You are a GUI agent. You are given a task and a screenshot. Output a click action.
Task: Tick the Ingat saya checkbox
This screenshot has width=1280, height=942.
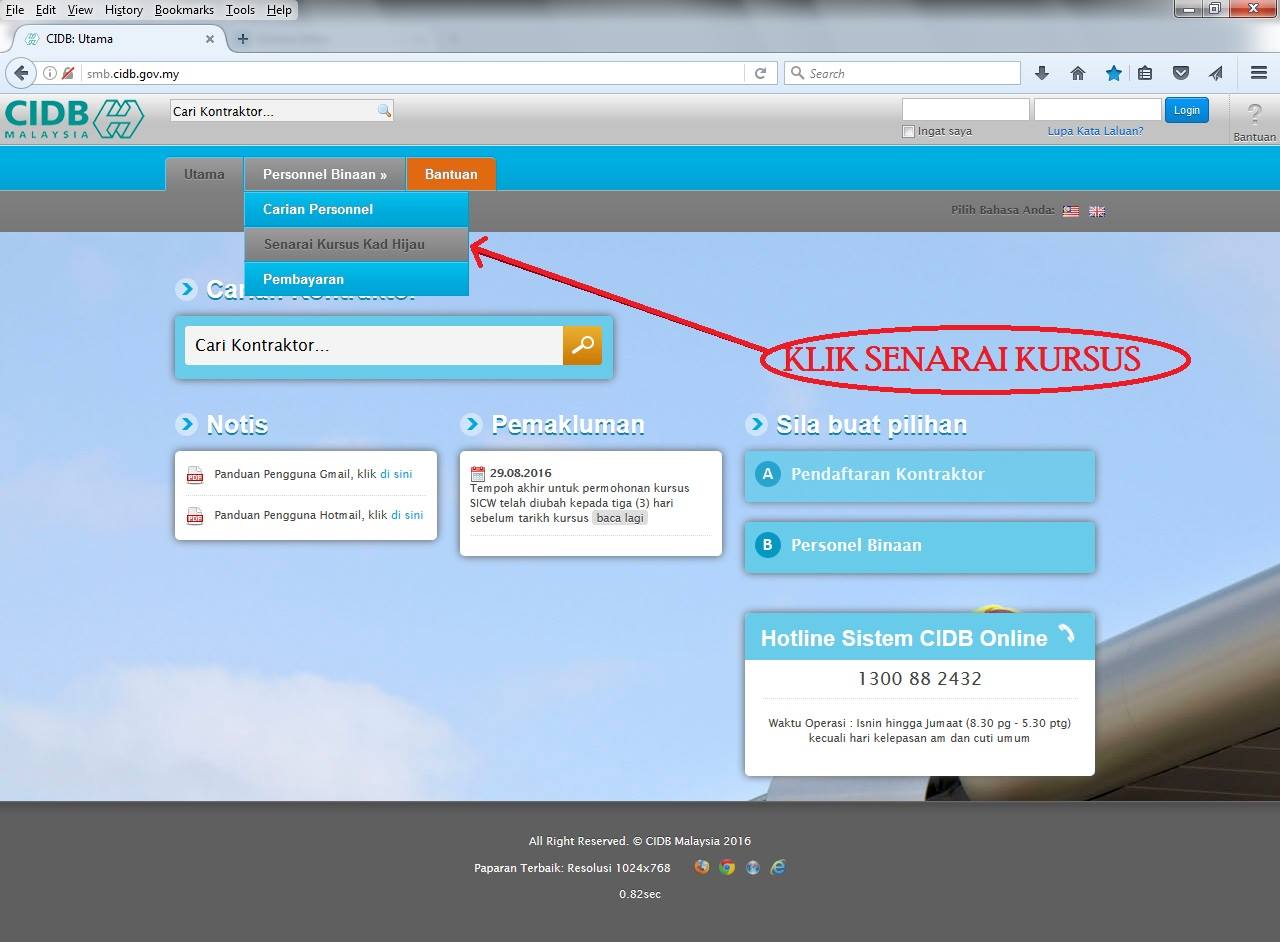909,131
